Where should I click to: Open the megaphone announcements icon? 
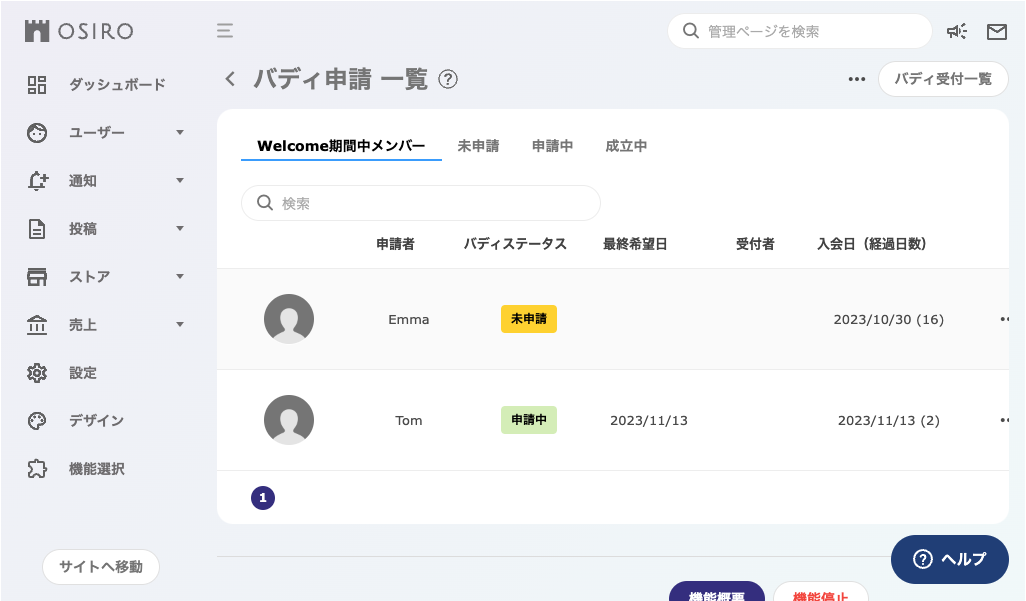[957, 31]
